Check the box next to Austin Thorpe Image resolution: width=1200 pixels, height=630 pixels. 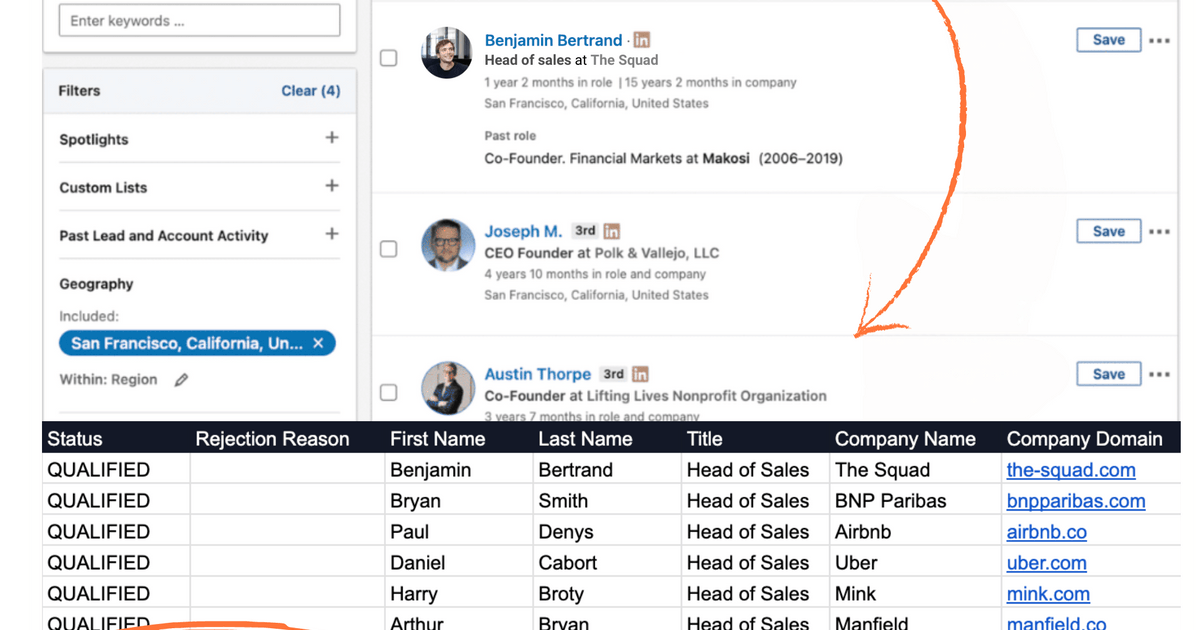coord(389,392)
